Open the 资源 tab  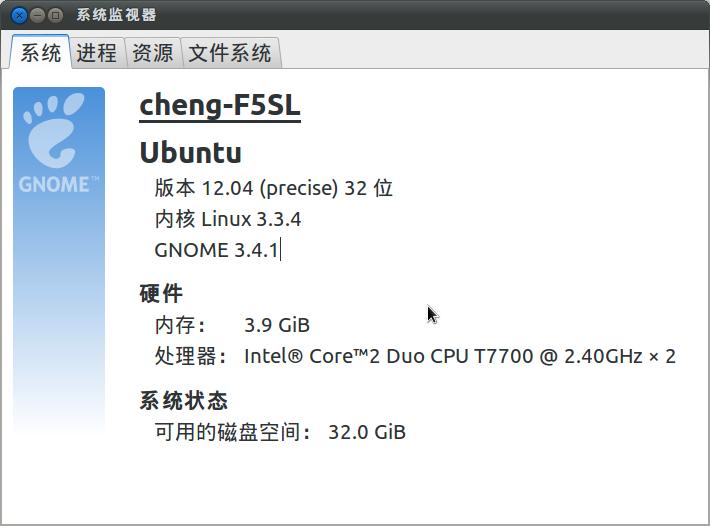tap(153, 53)
